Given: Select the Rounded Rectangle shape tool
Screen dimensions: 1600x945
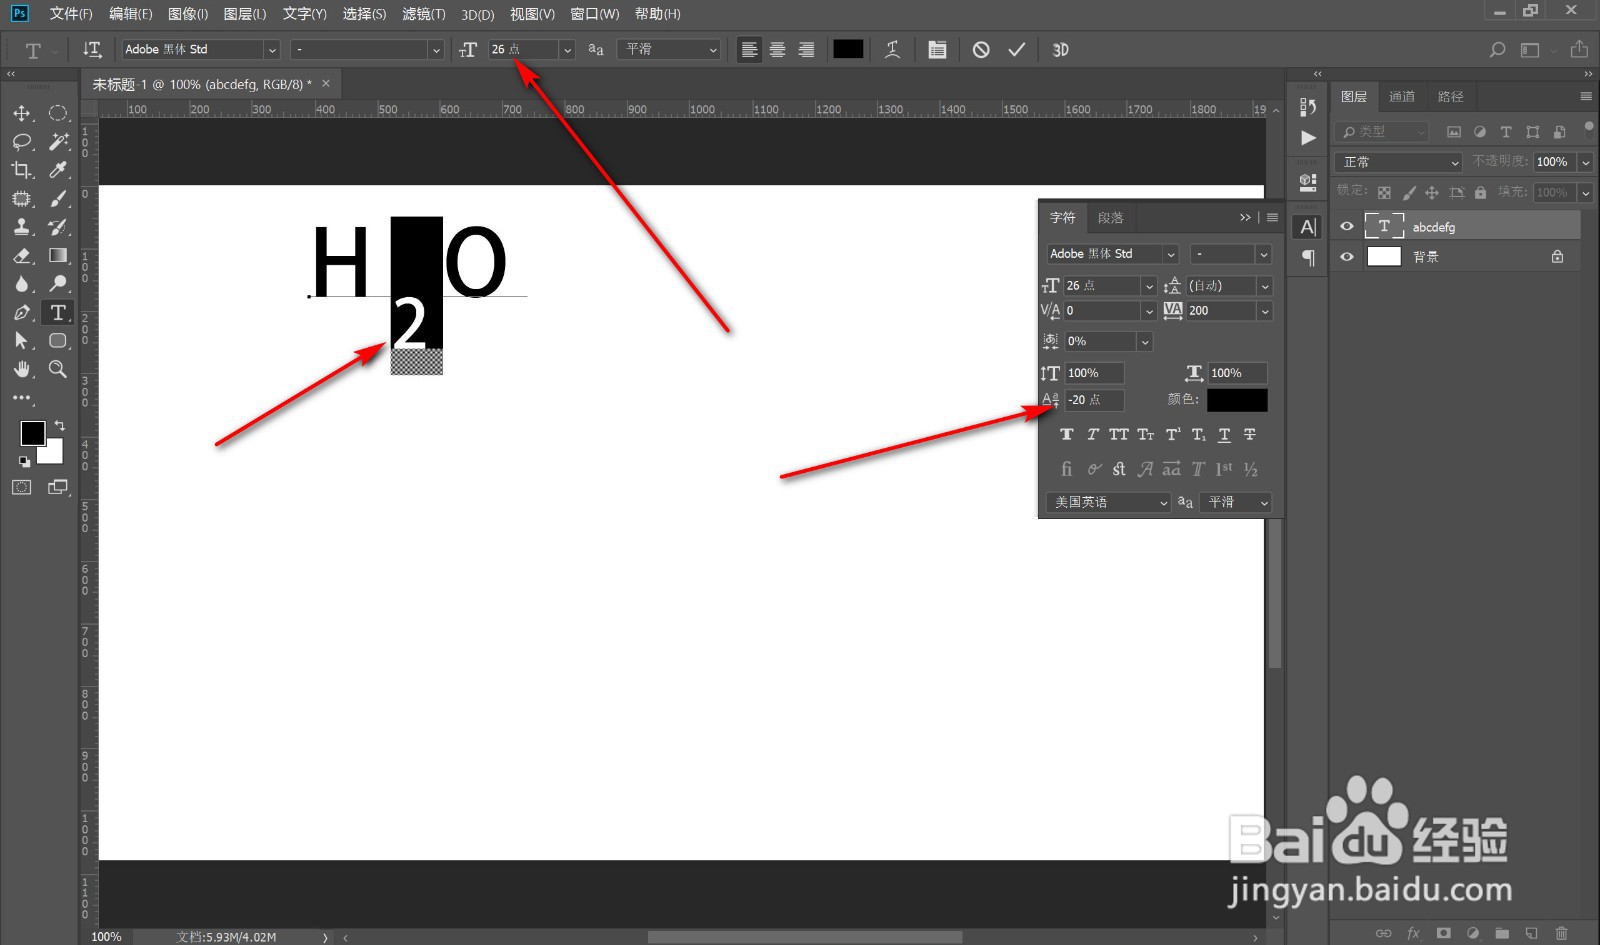Looking at the screenshot, I should [58, 341].
